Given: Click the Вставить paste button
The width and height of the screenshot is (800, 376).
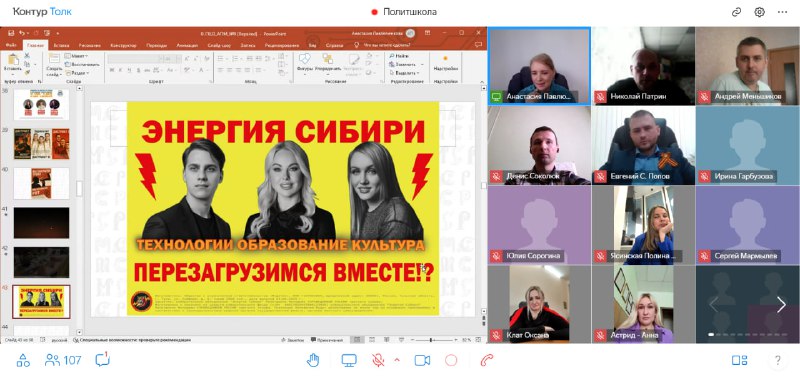Looking at the screenshot, I should (x=12, y=63).
